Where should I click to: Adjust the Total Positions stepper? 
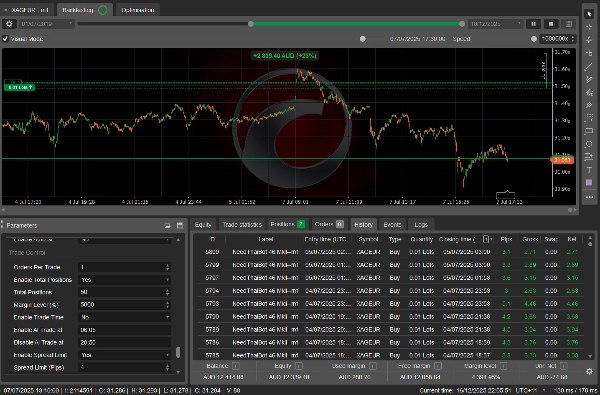click(x=167, y=292)
